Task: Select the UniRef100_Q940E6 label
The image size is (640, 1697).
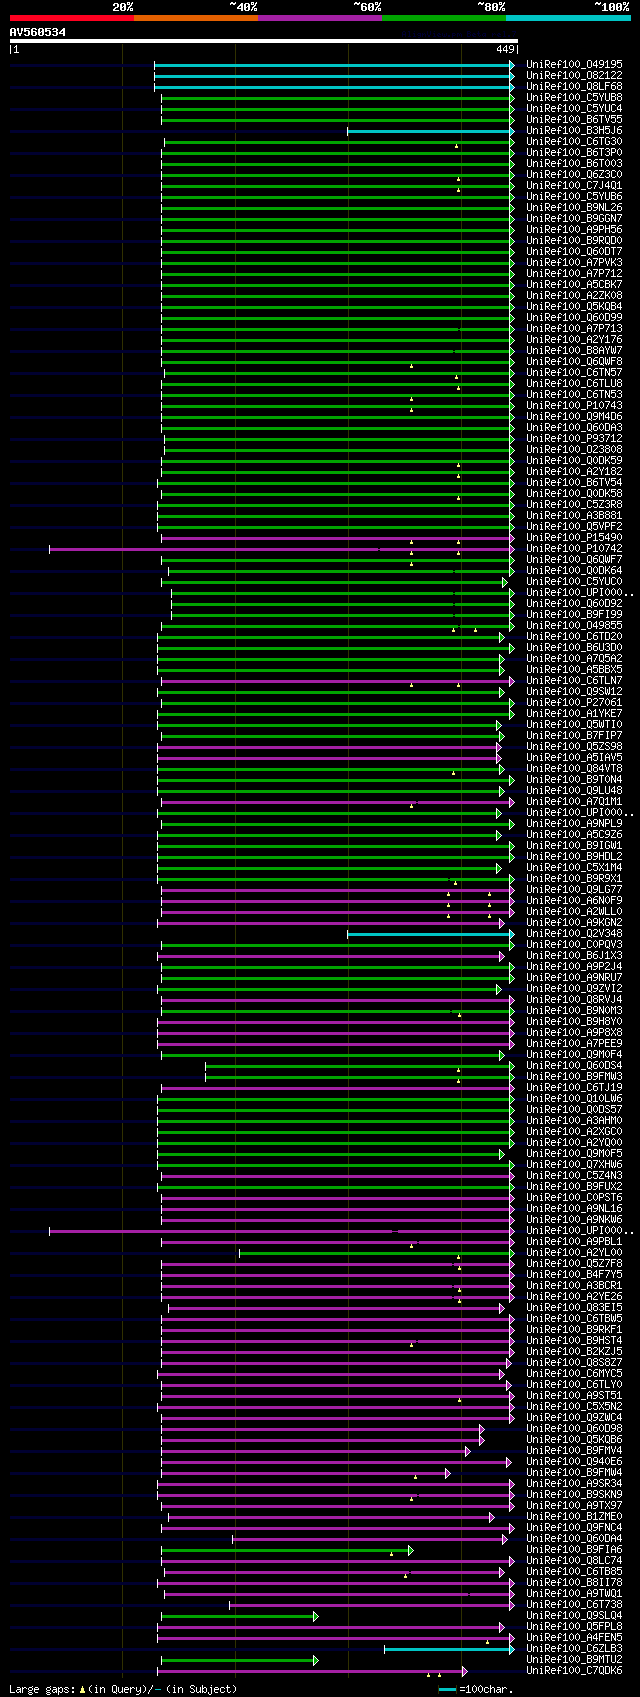Action: tap(574, 1461)
